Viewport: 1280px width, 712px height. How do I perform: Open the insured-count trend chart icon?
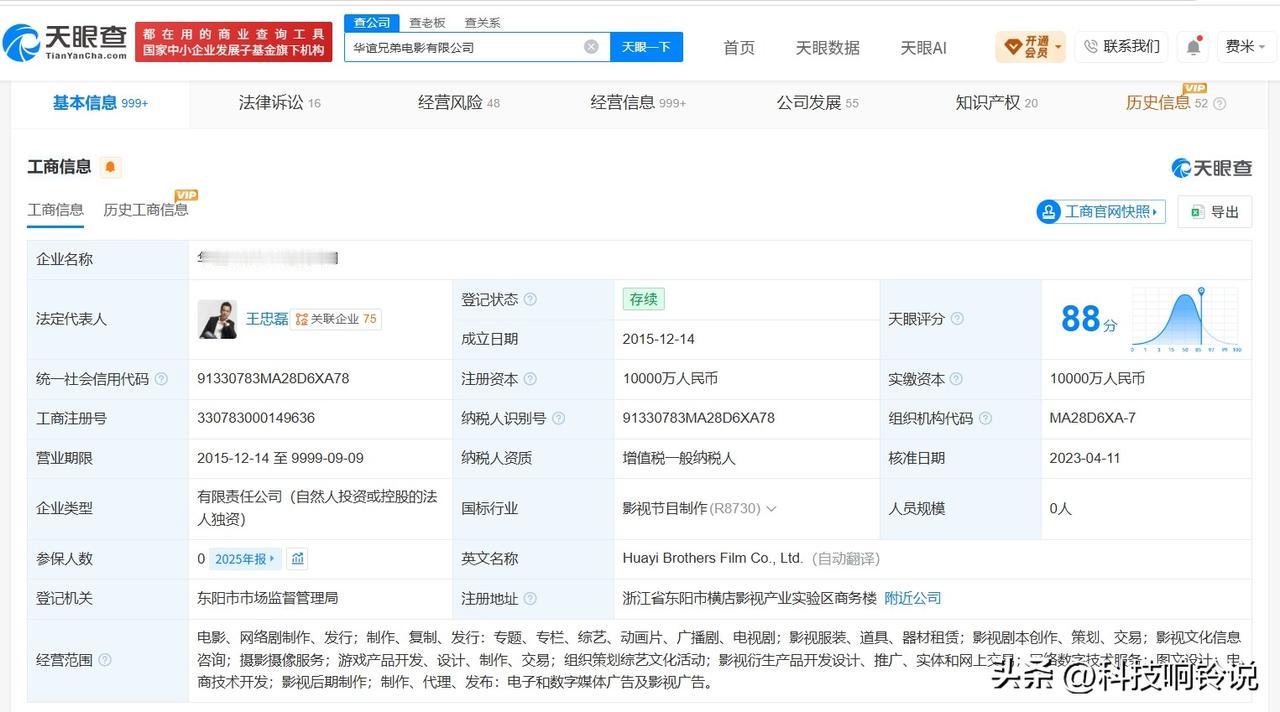[298, 558]
